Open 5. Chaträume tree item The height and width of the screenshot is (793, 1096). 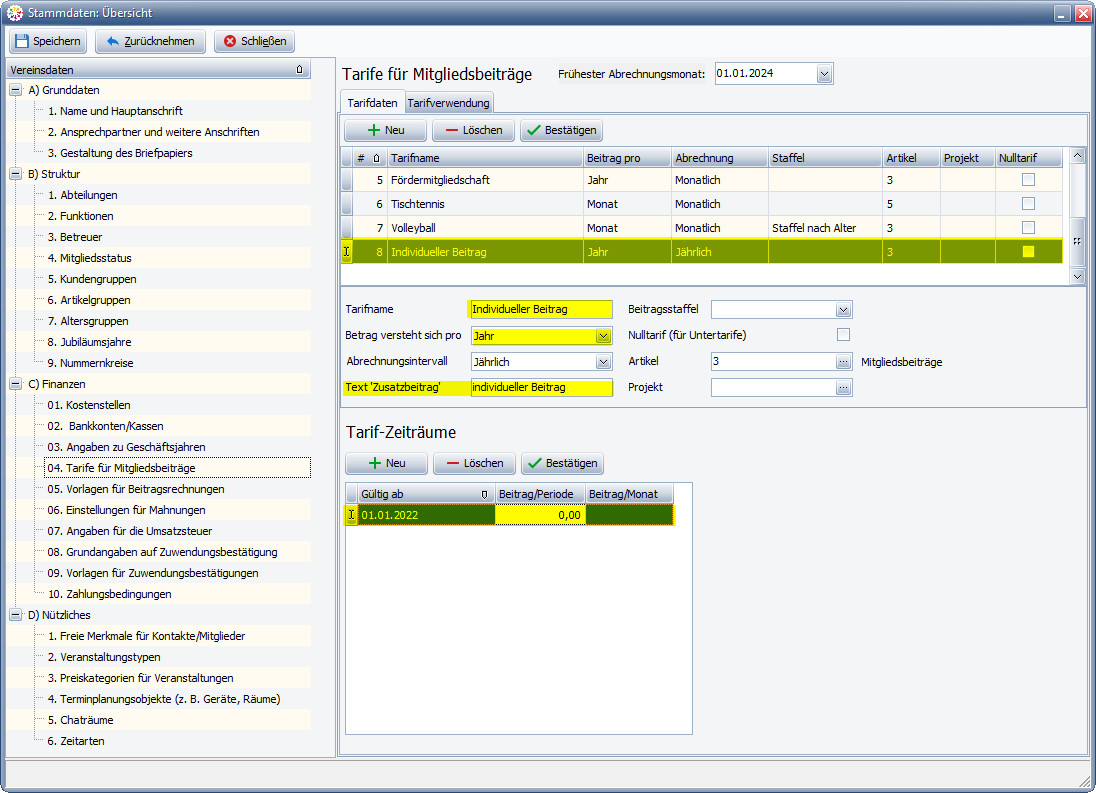80,720
